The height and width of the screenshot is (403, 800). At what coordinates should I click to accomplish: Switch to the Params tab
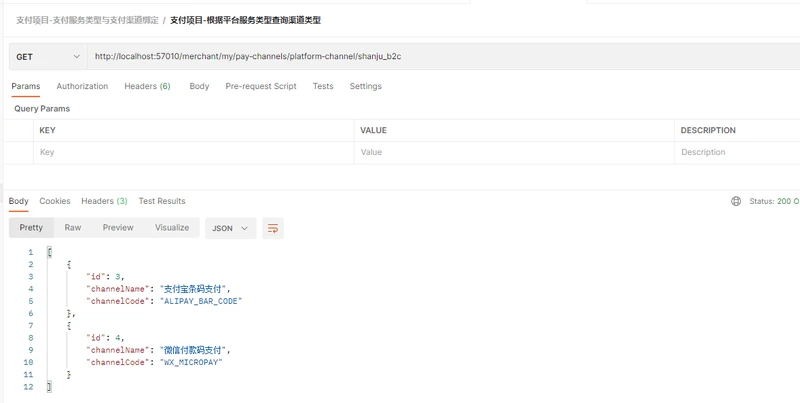click(26, 86)
